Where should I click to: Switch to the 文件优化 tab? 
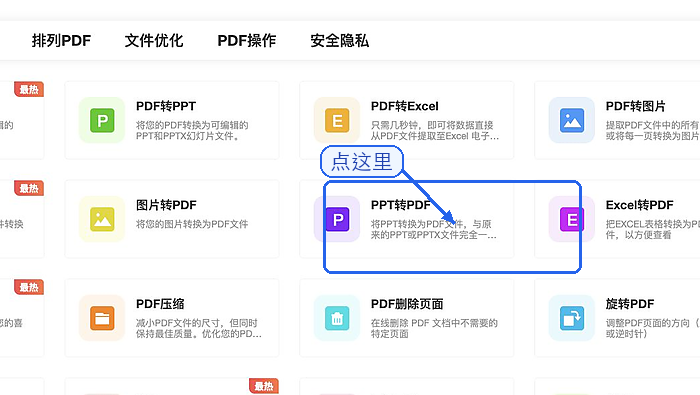pos(154,41)
